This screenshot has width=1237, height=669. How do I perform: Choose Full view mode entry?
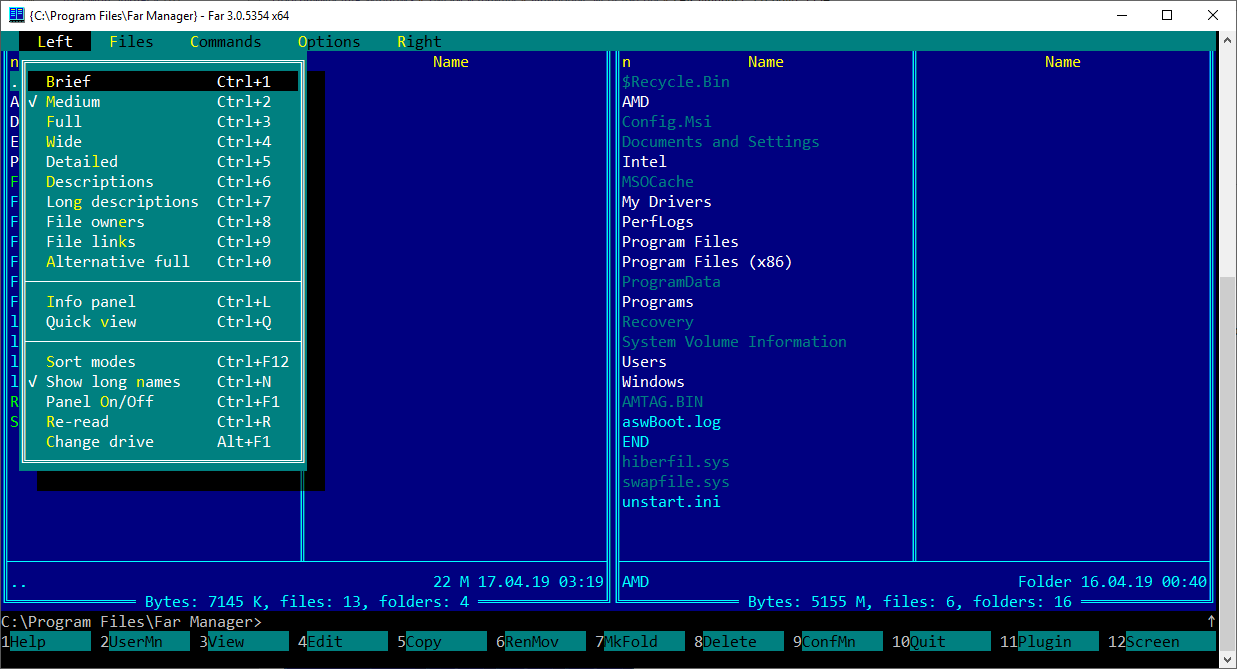pos(163,122)
